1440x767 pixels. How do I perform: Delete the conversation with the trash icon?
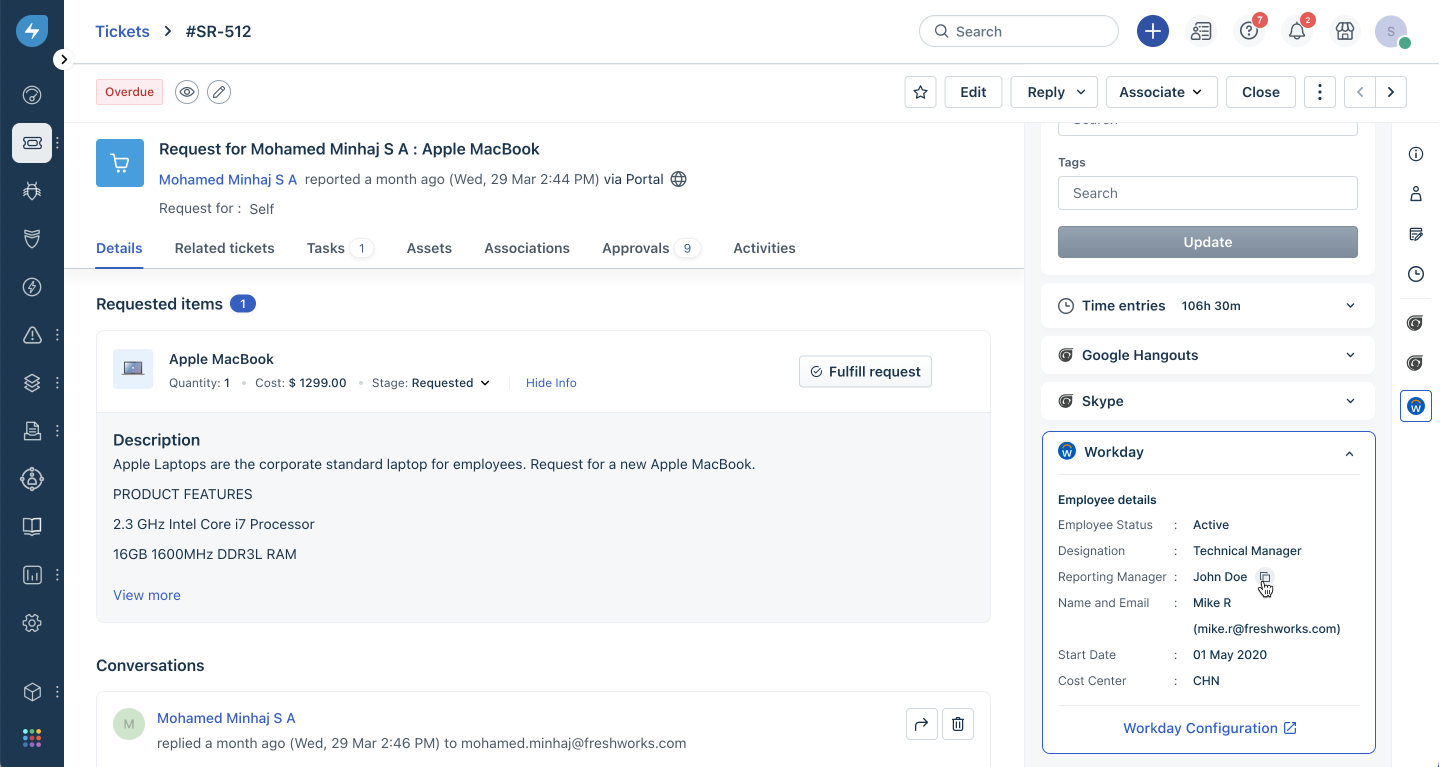[958, 724]
